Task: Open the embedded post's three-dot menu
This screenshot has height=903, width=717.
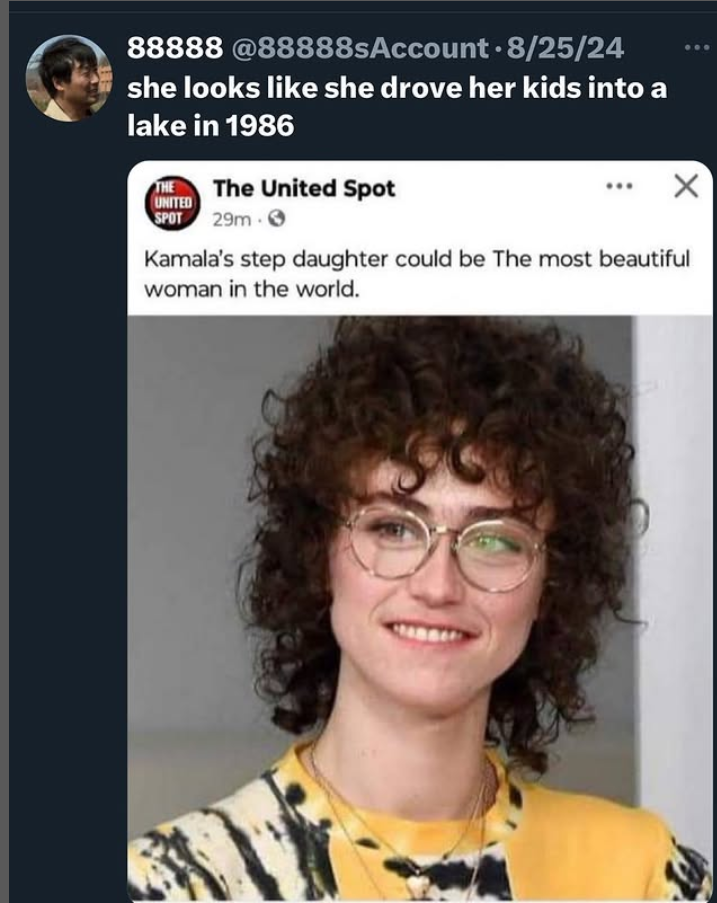Action: 621,186
